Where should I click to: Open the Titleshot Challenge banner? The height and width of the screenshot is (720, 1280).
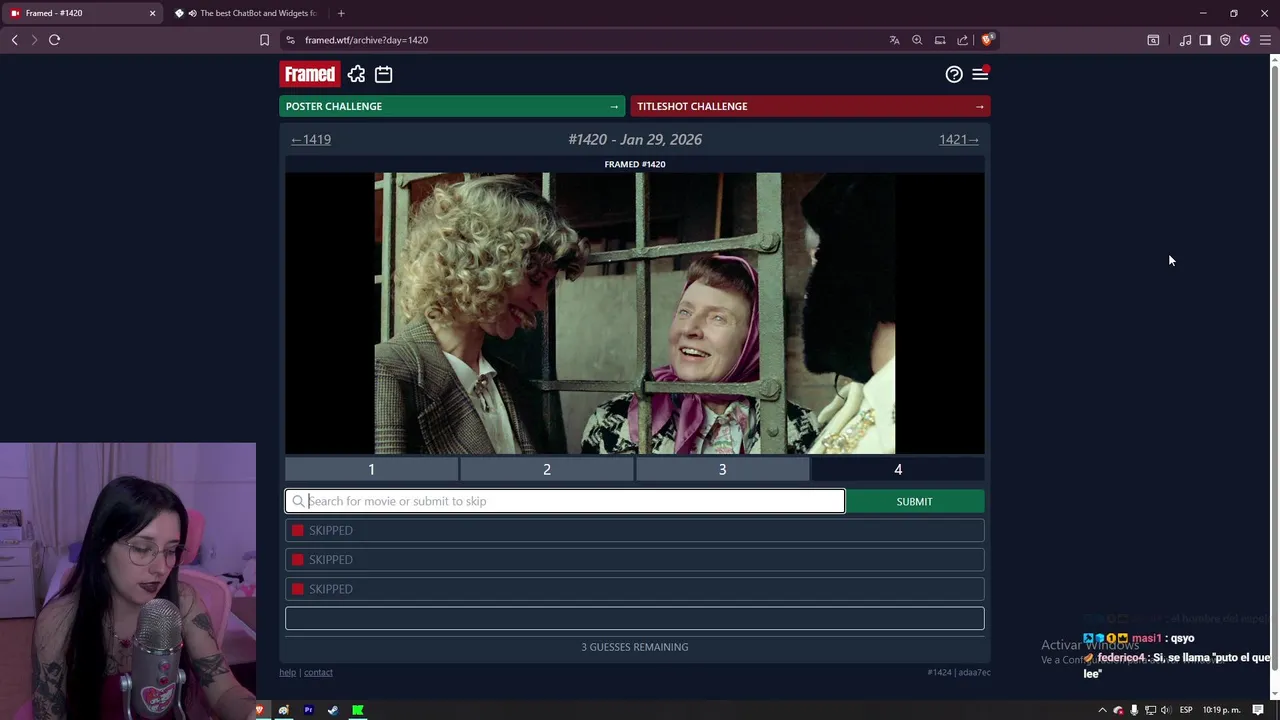[810, 106]
